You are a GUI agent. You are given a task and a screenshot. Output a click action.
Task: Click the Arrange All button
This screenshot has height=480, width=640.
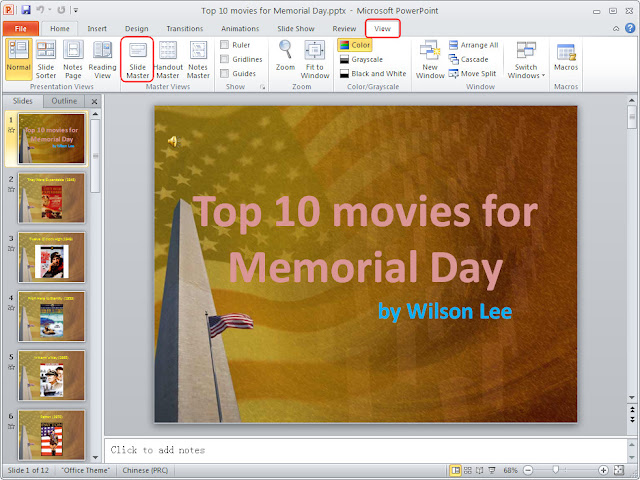click(x=473, y=45)
